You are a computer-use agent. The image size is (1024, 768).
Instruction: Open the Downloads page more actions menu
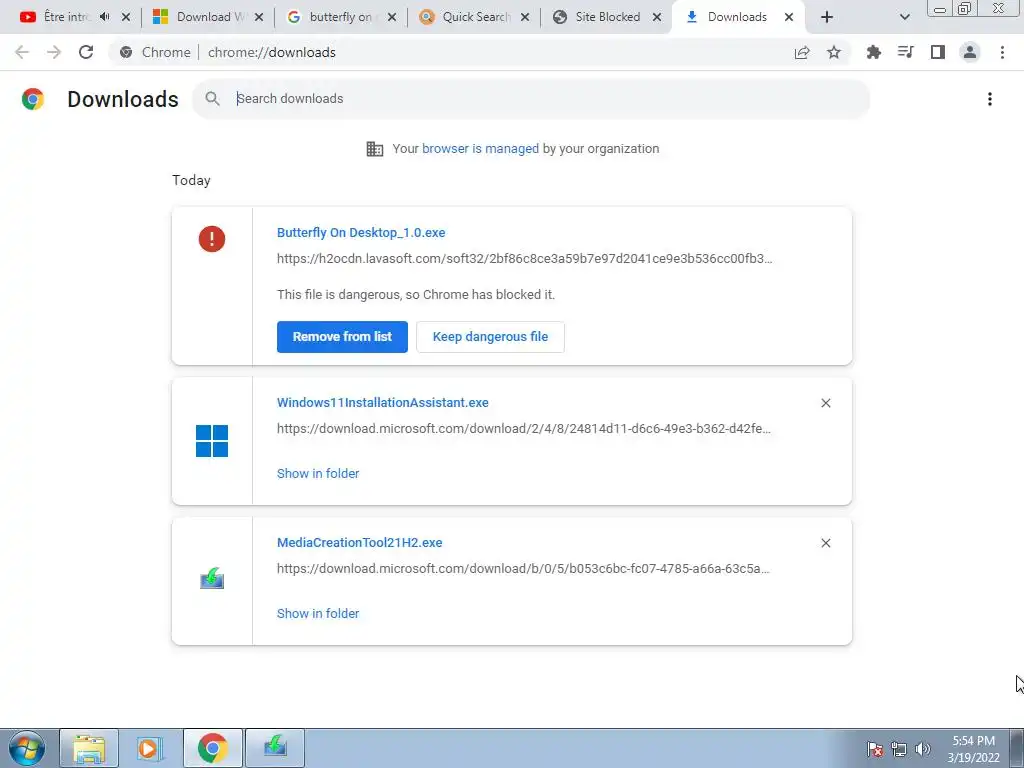[x=989, y=99]
